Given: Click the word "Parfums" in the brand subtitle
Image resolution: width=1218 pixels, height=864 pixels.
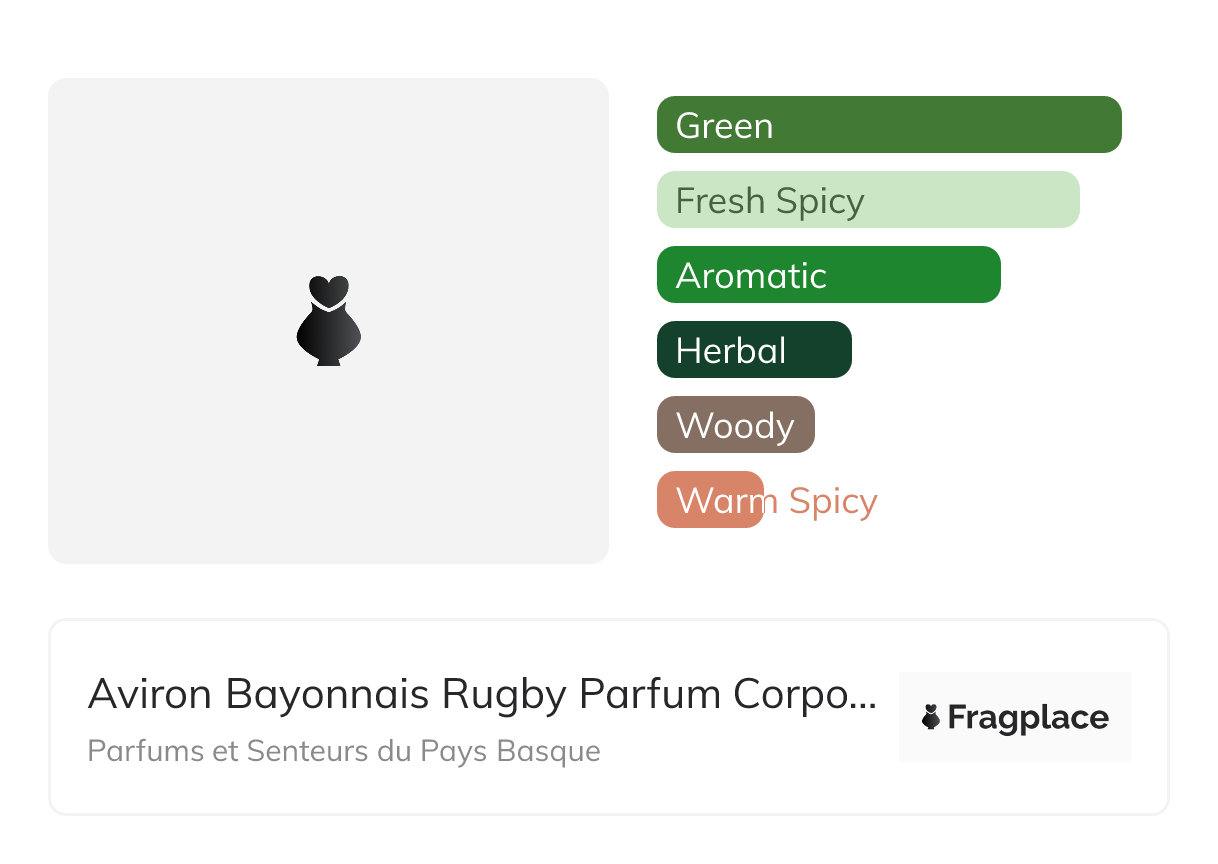Looking at the screenshot, I should [127, 751].
